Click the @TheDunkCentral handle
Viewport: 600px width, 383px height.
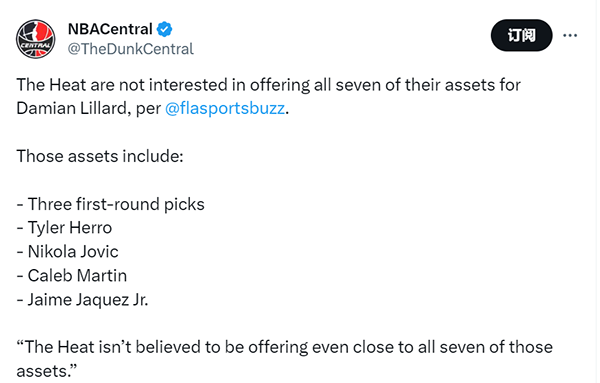pos(131,49)
